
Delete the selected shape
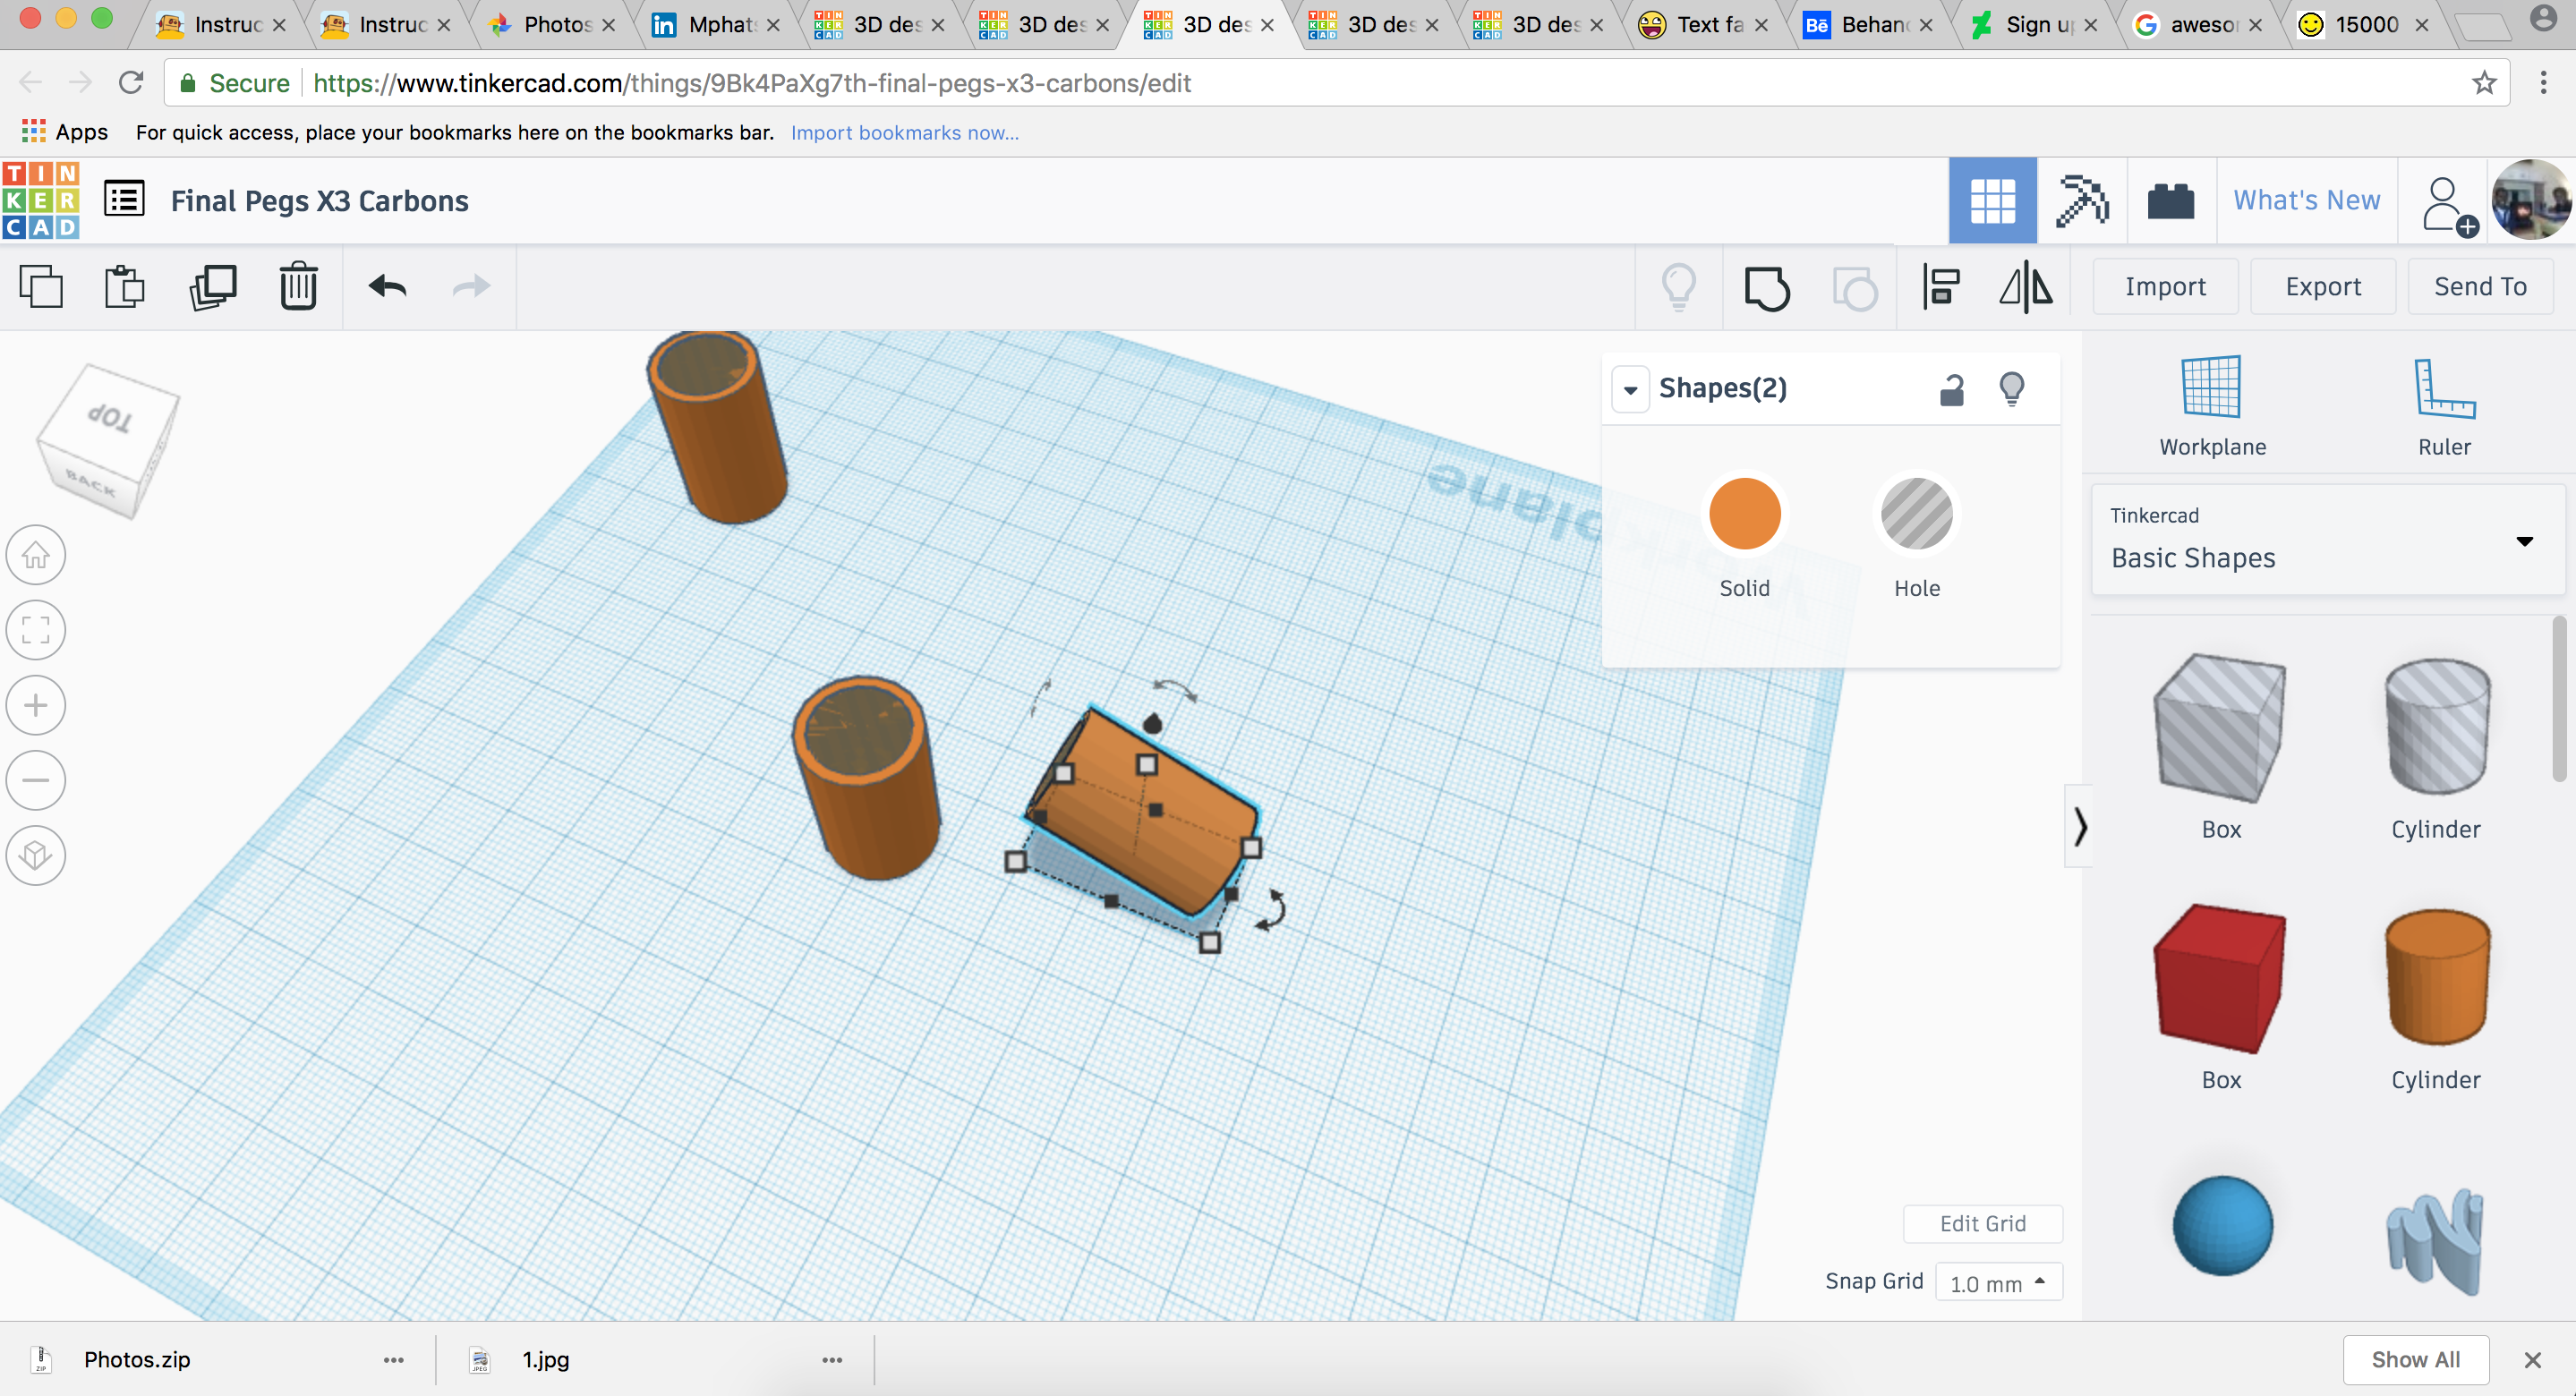coord(297,287)
